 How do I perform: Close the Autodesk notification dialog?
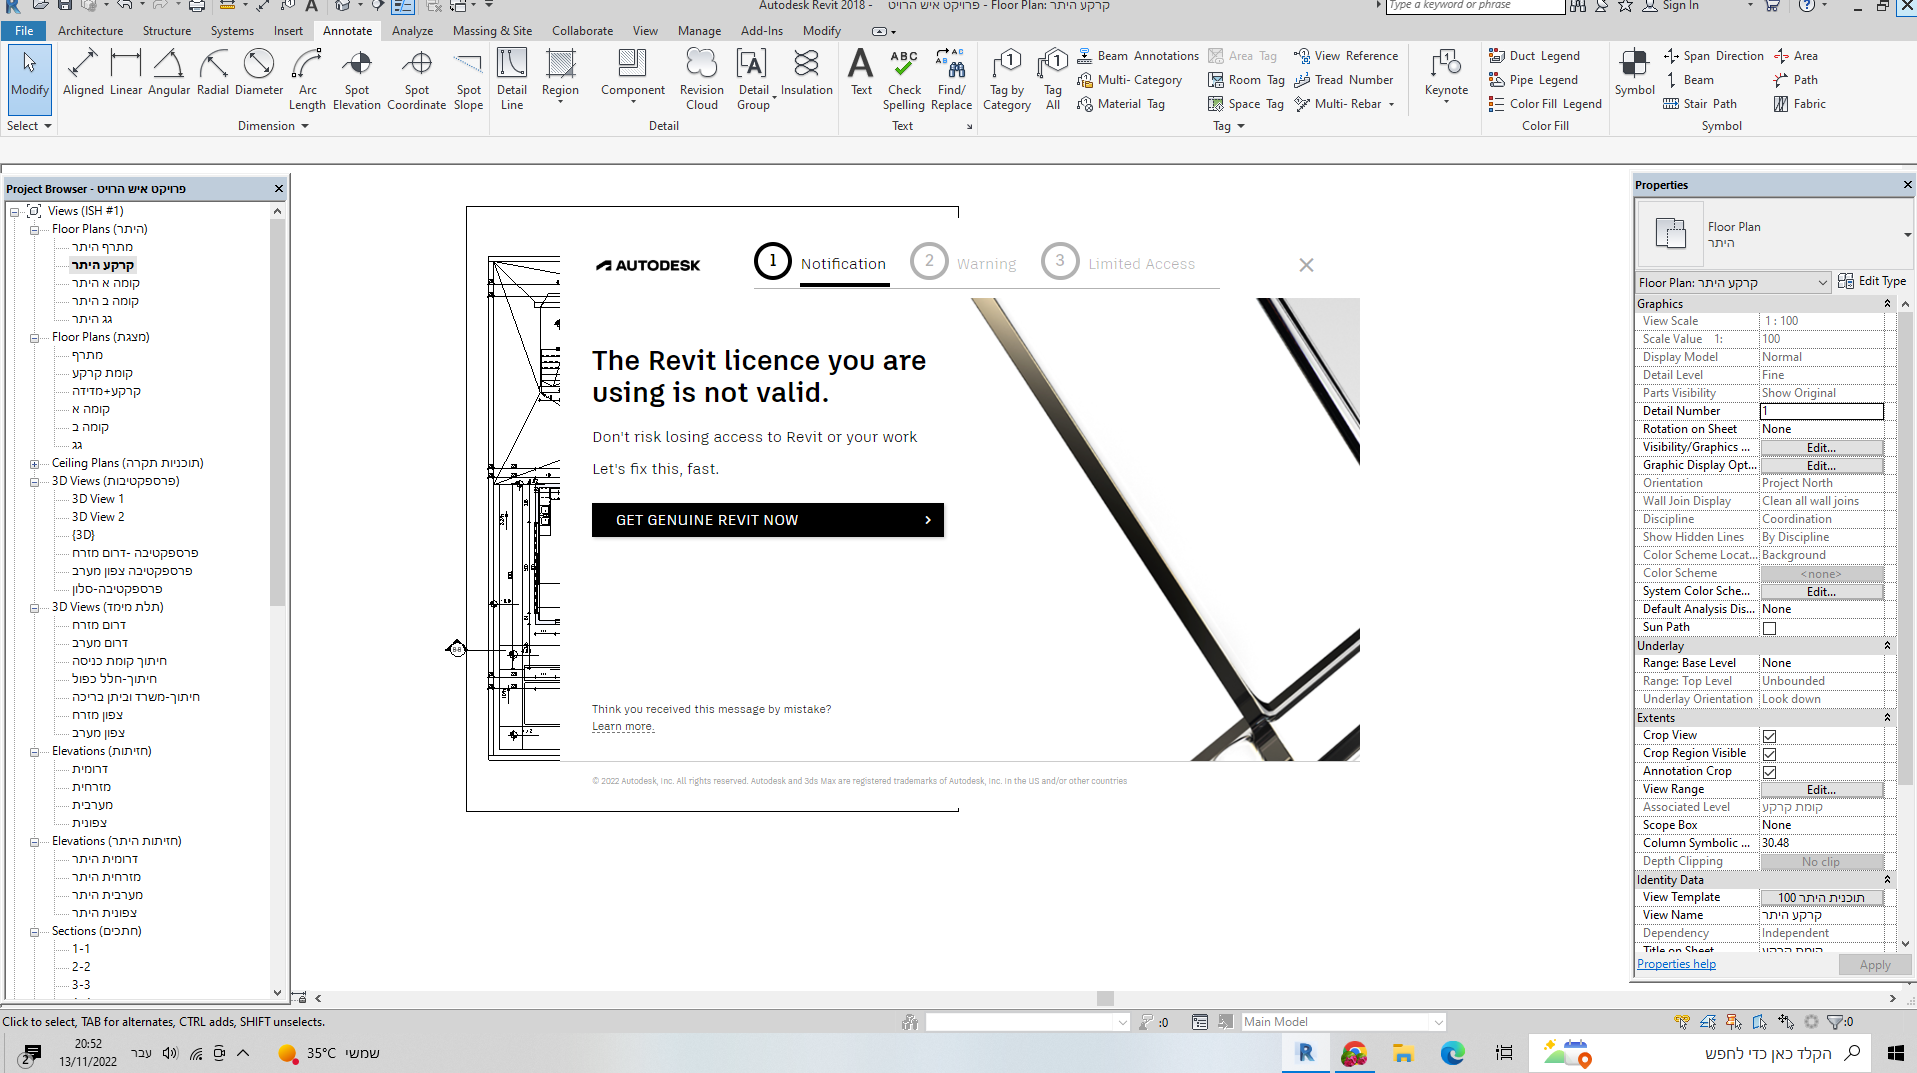click(1306, 265)
